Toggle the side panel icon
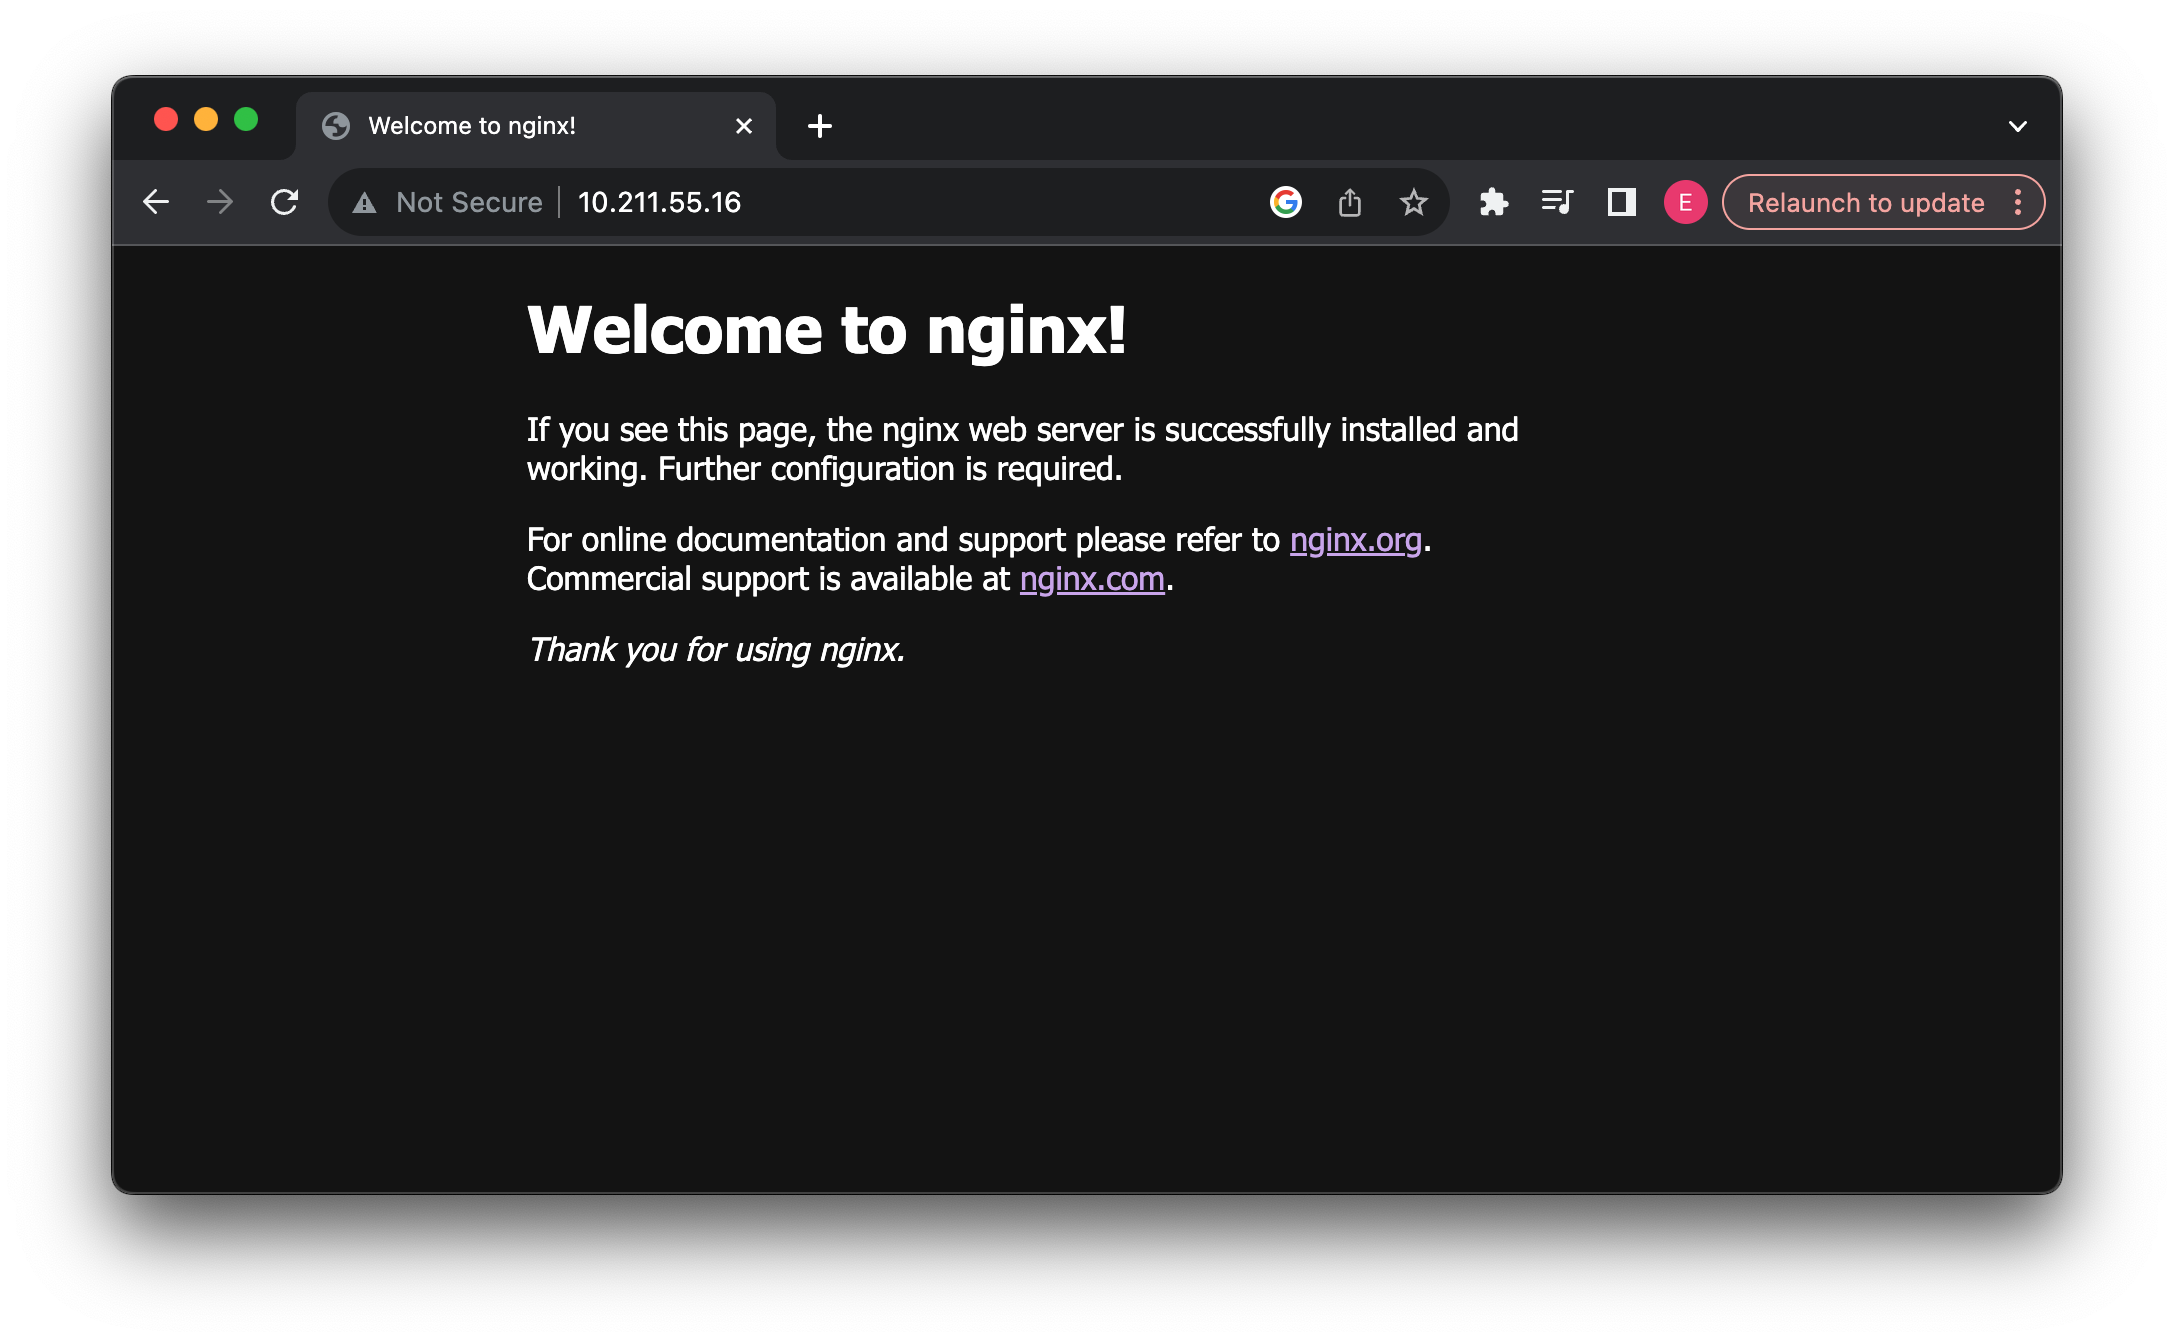 point(1621,202)
